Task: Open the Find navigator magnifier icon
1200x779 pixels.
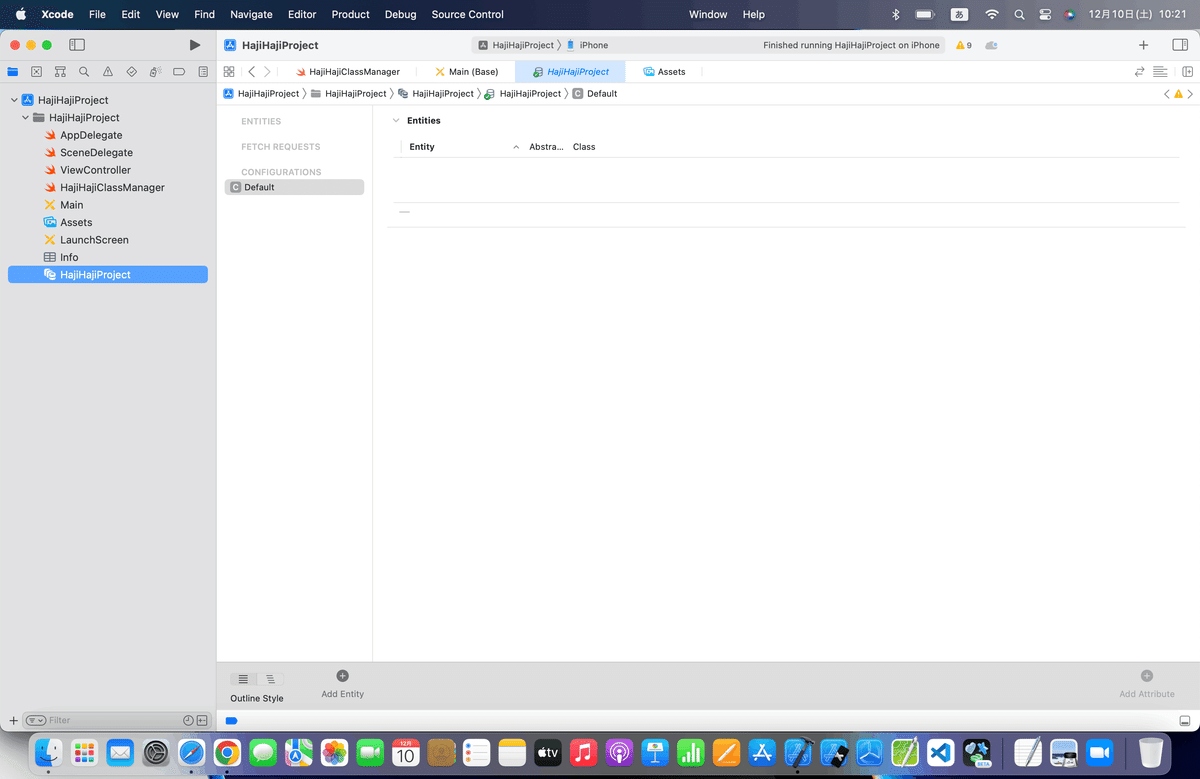Action: click(x=84, y=72)
